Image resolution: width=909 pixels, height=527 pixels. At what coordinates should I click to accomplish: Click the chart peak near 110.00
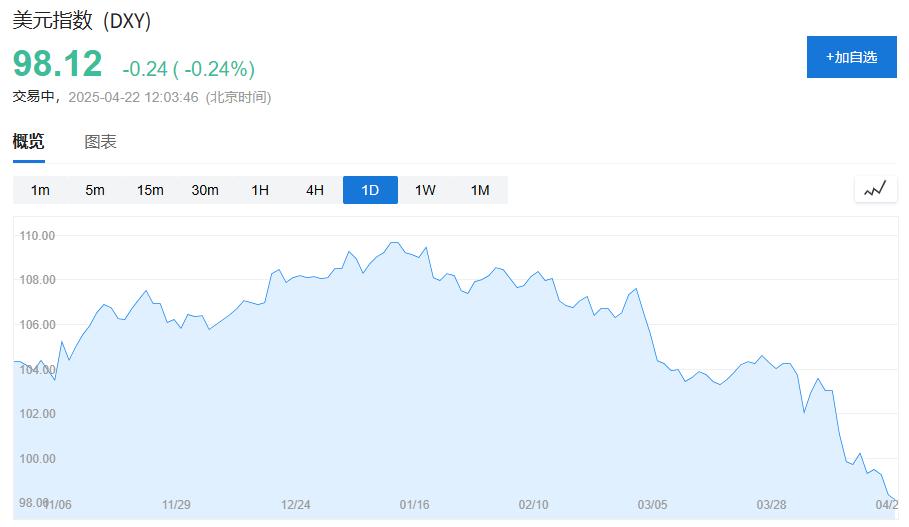(393, 242)
